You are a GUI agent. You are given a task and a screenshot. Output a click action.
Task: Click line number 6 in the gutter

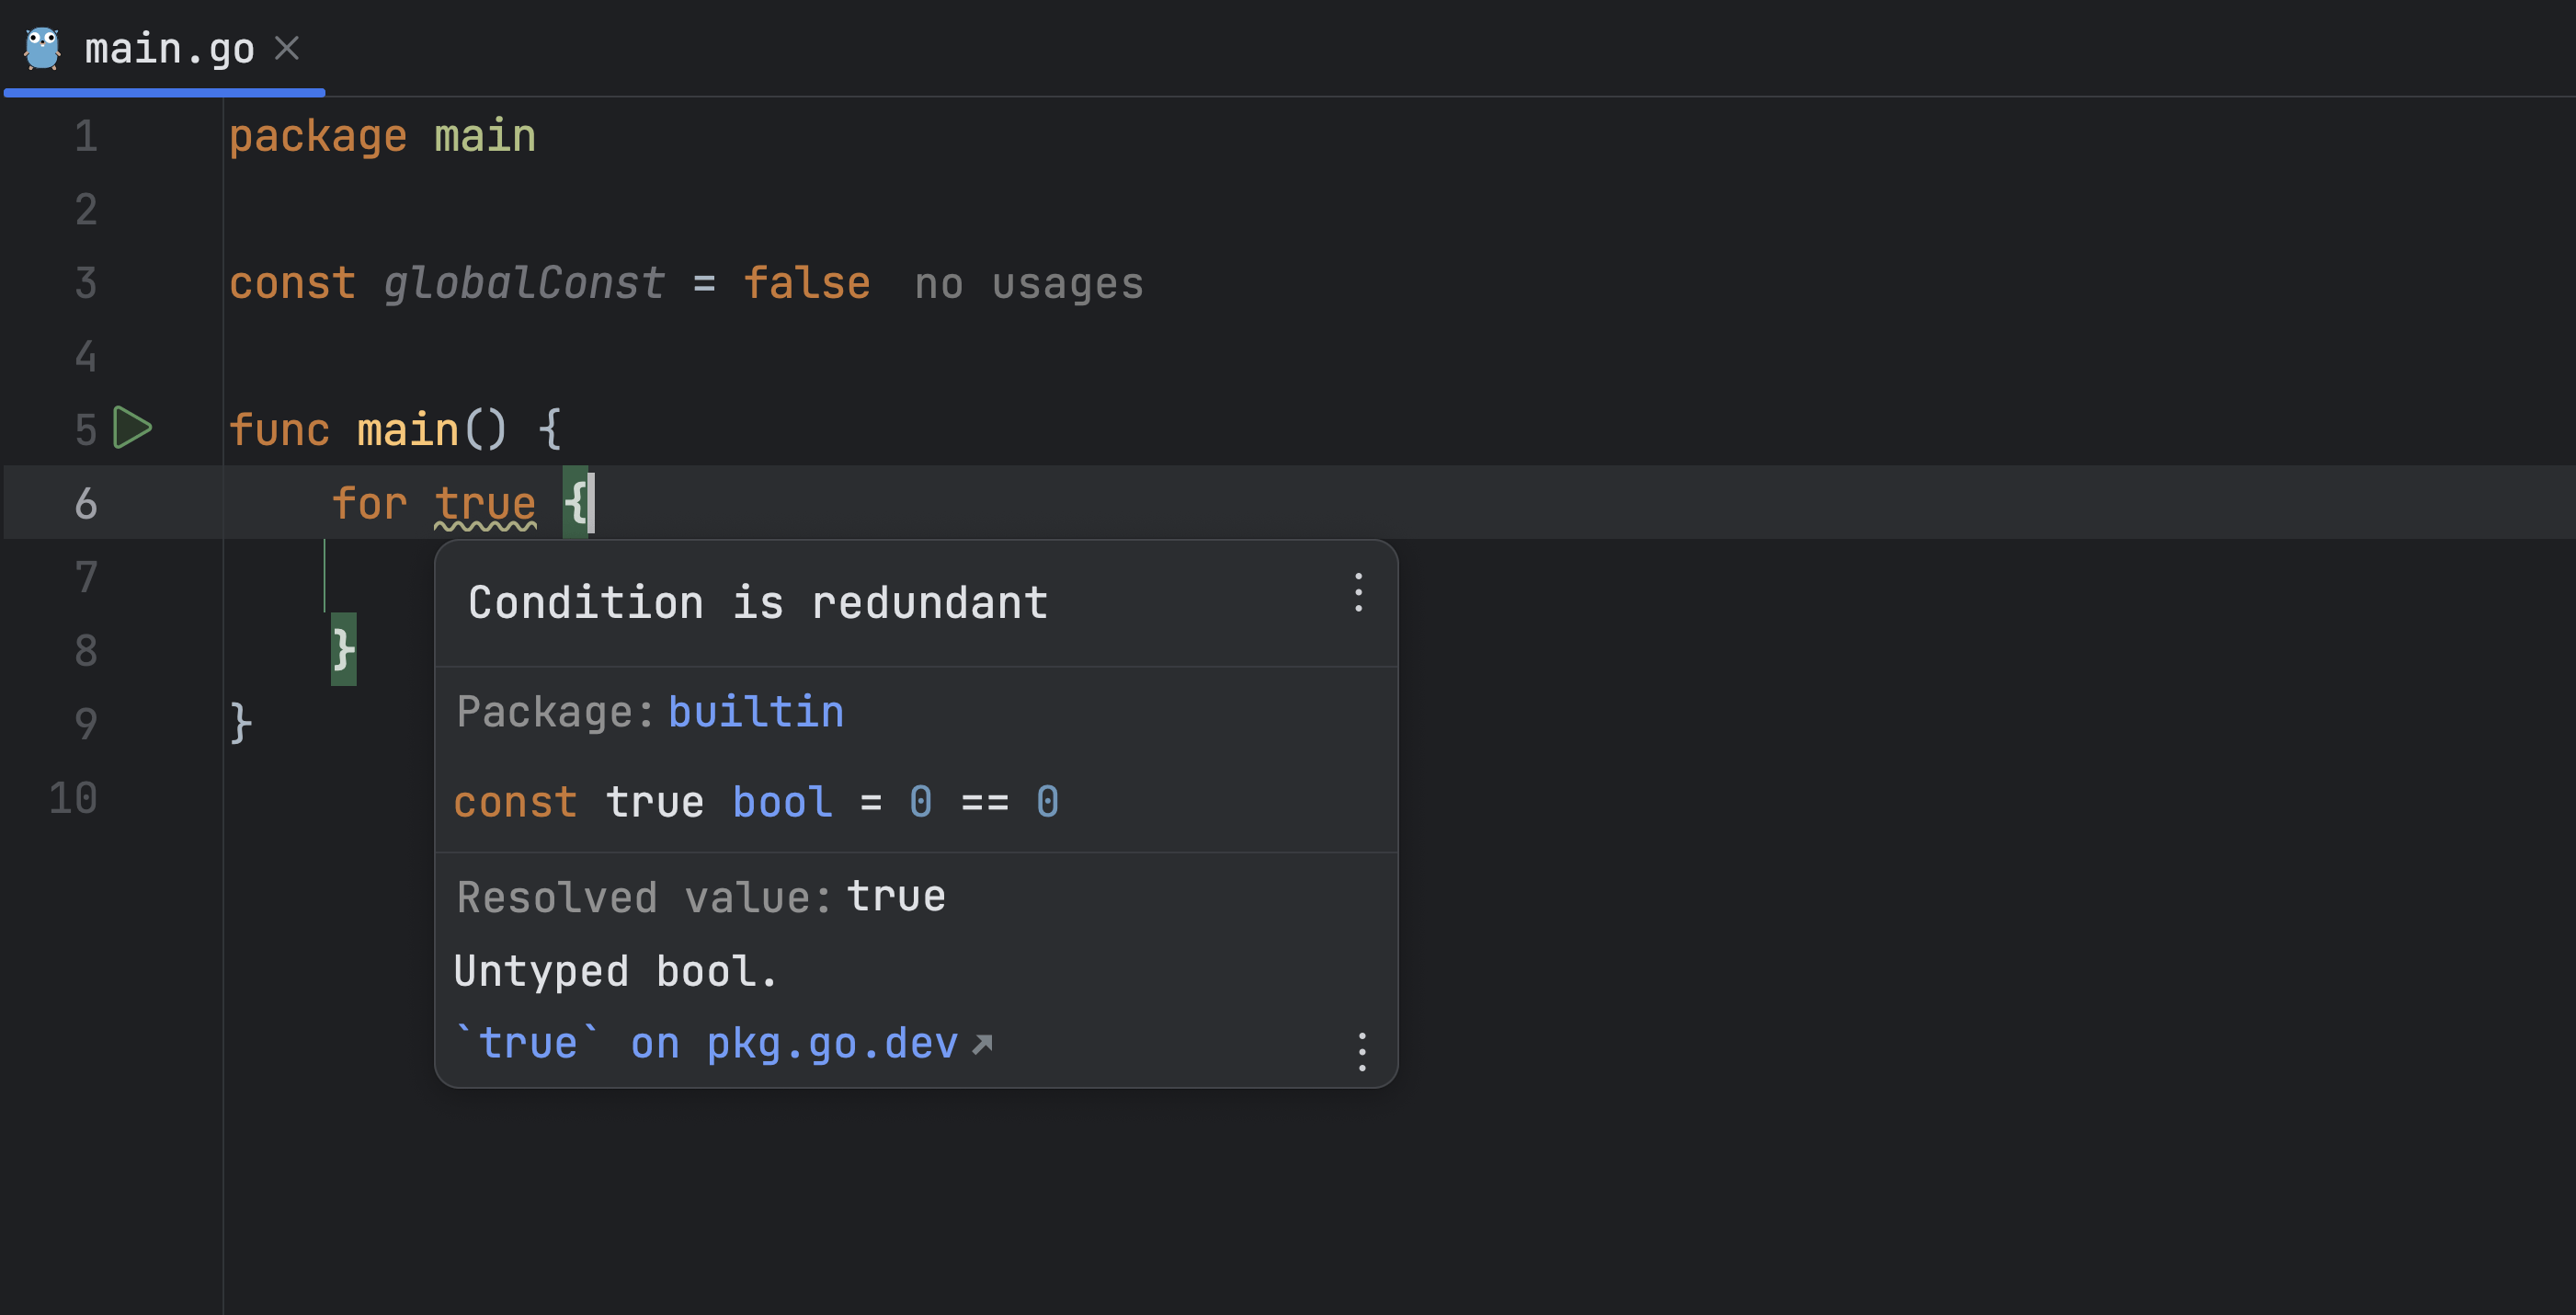point(86,503)
